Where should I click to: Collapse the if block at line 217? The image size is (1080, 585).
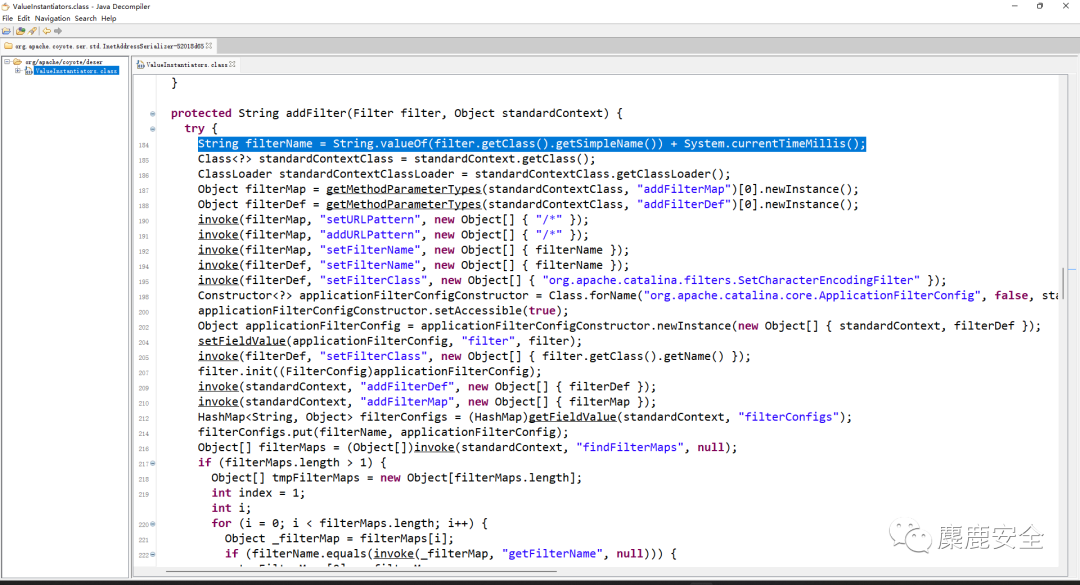153,464
